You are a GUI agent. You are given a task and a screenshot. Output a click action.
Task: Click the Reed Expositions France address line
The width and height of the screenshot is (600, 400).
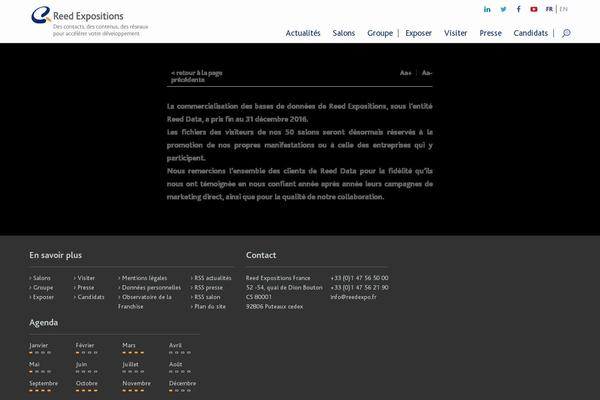[x=278, y=278]
